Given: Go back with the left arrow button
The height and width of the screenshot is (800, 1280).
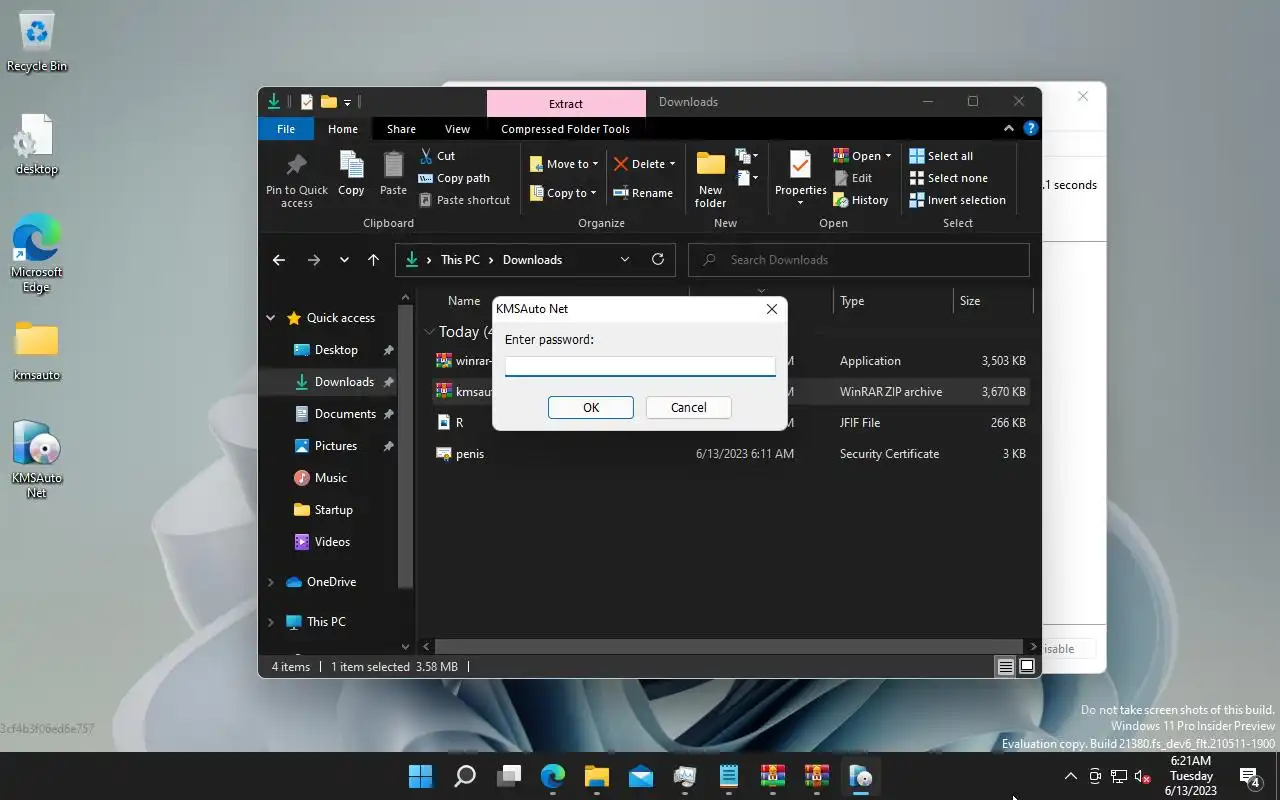Looking at the screenshot, I should coord(279,260).
